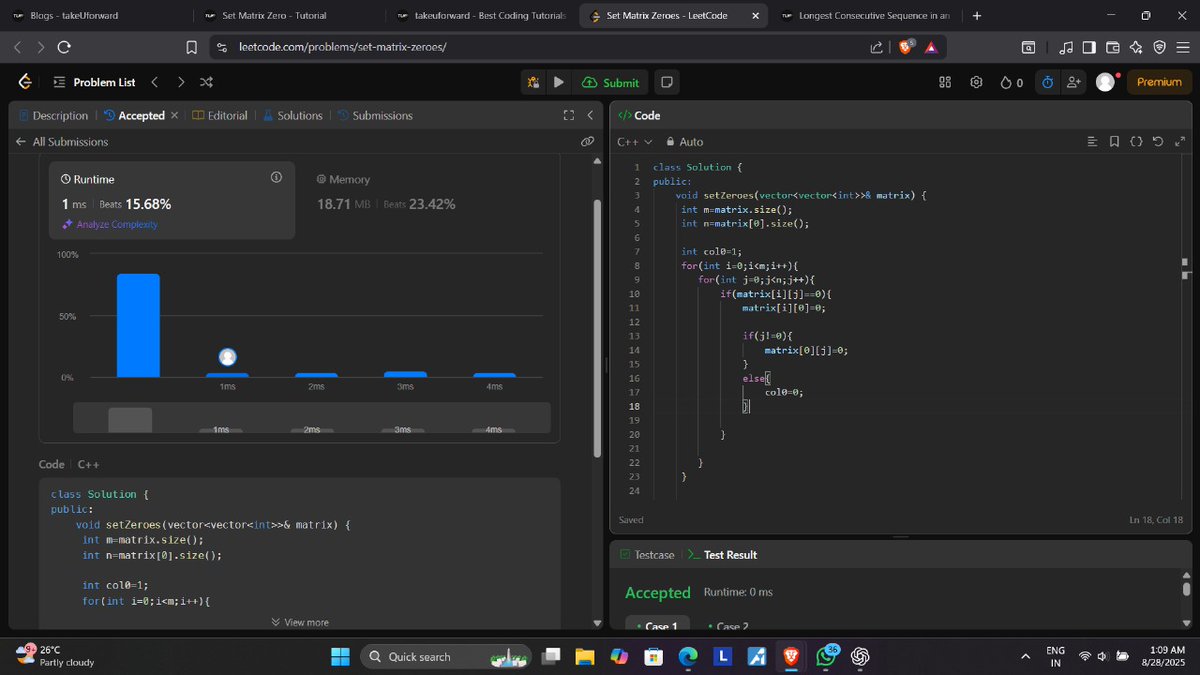Switch to the Test Result tab
The height and width of the screenshot is (675, 1200).
point(729,554)
